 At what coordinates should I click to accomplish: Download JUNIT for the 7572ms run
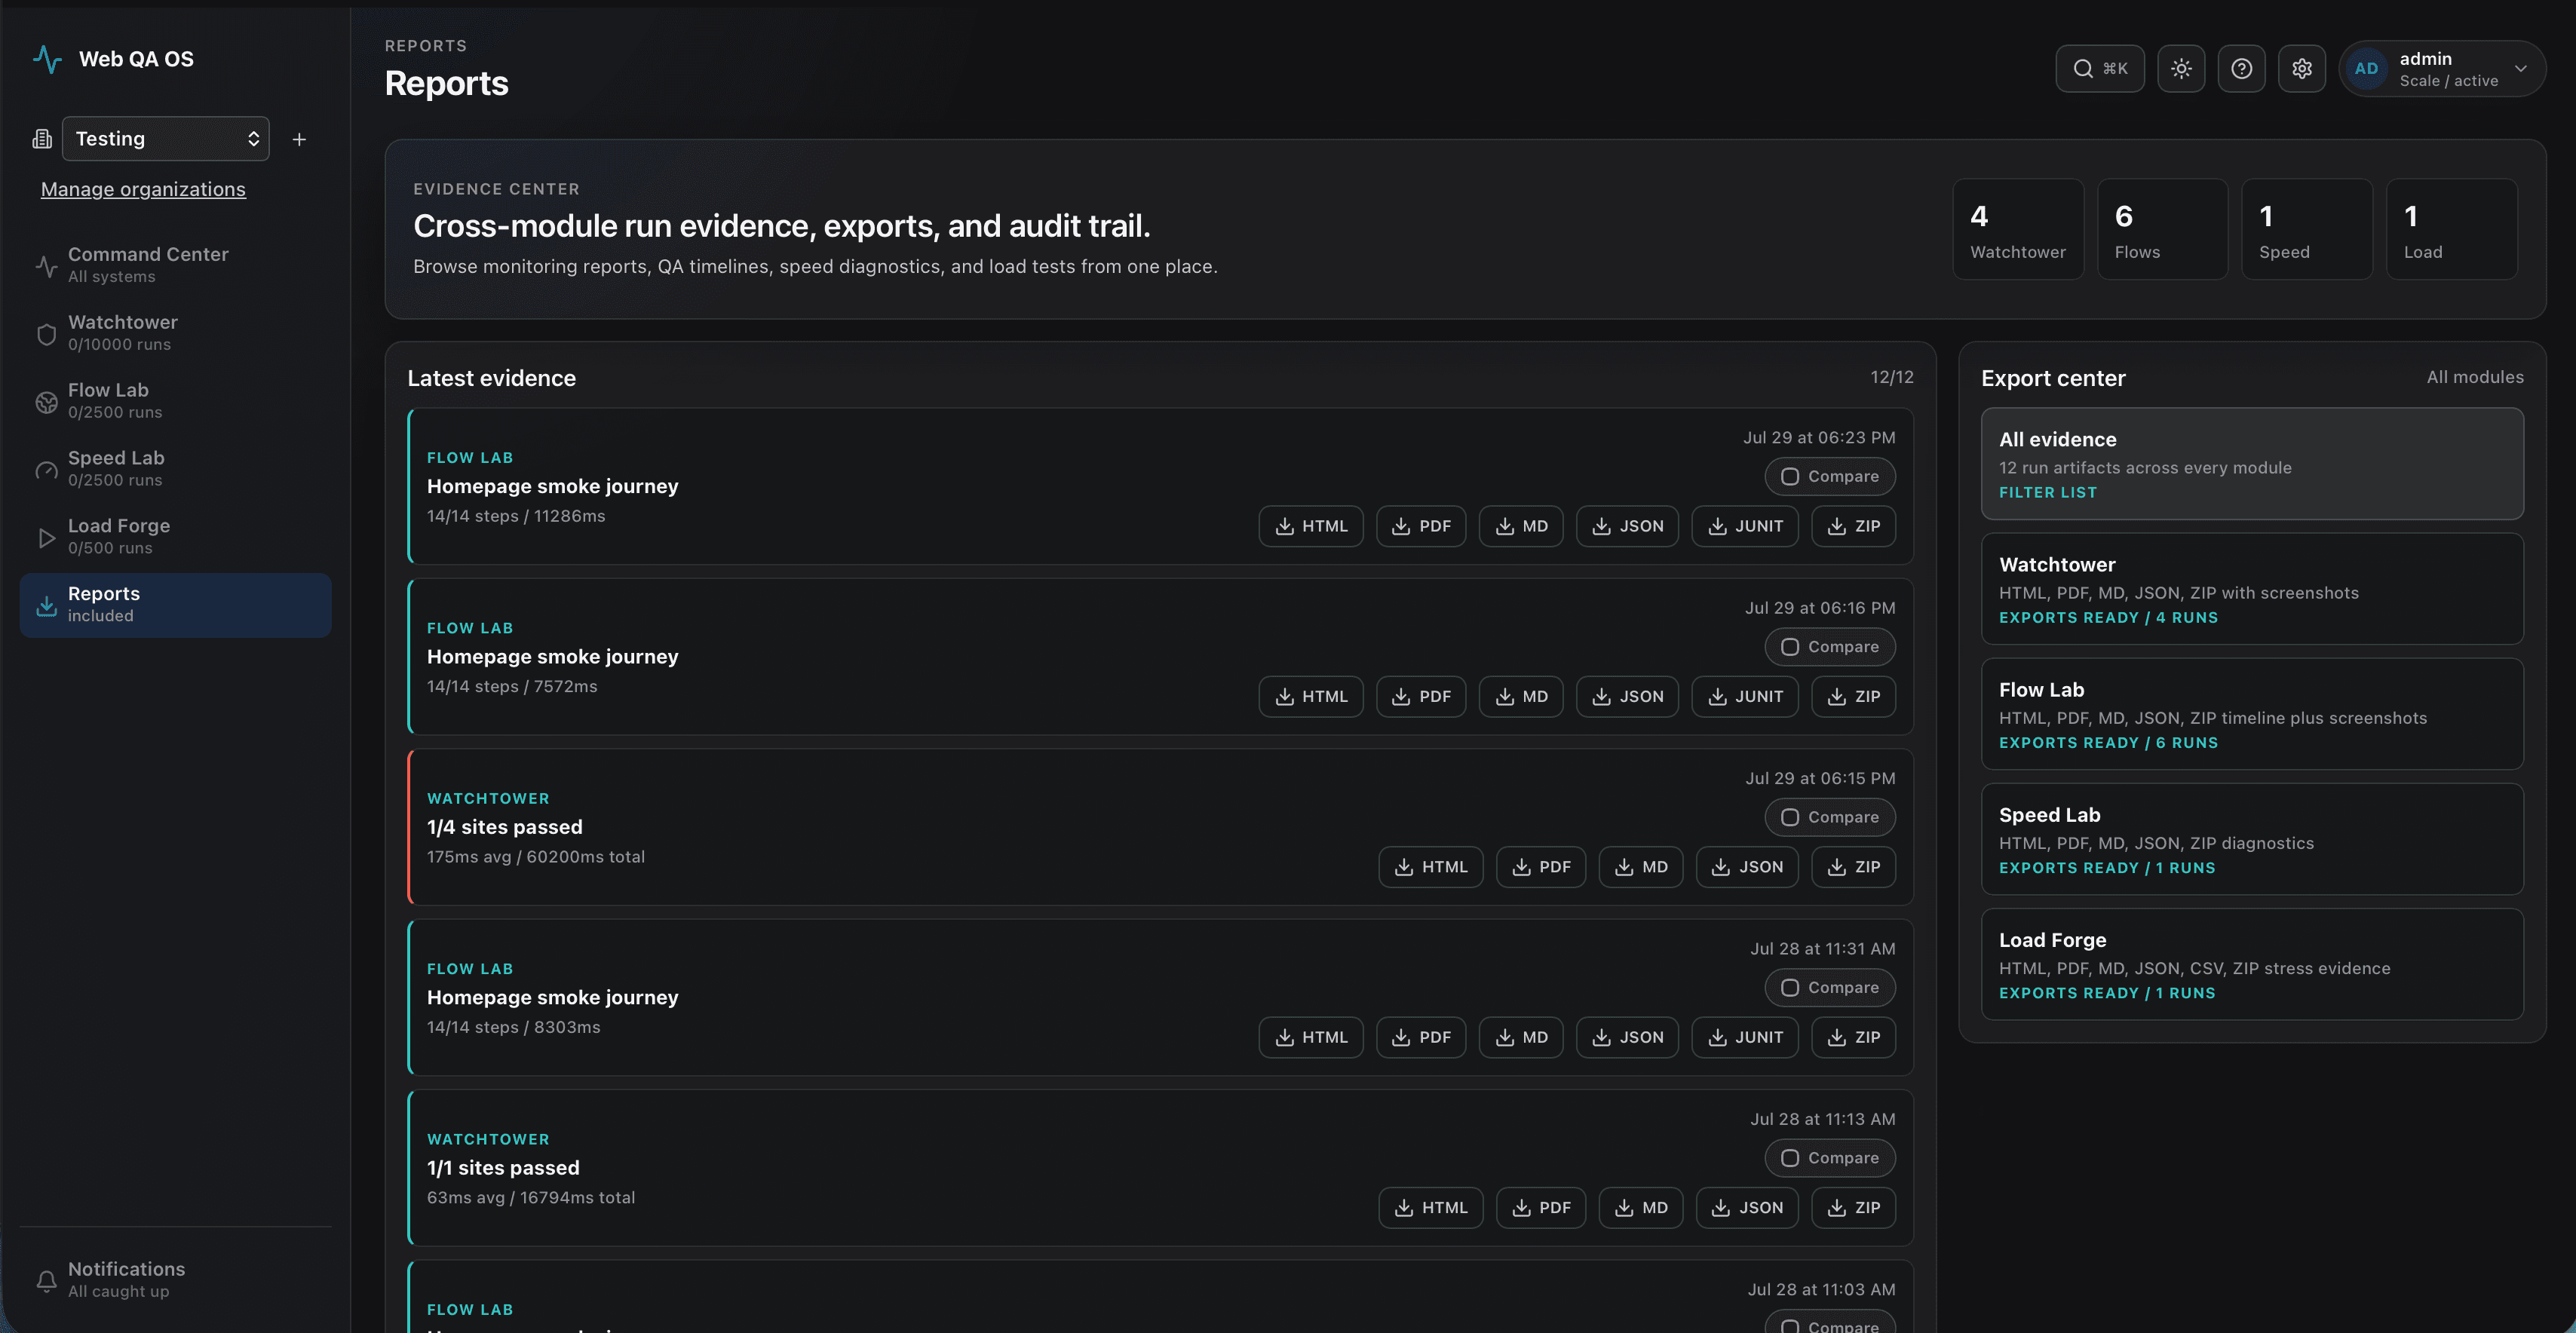tap(1745, 697)
